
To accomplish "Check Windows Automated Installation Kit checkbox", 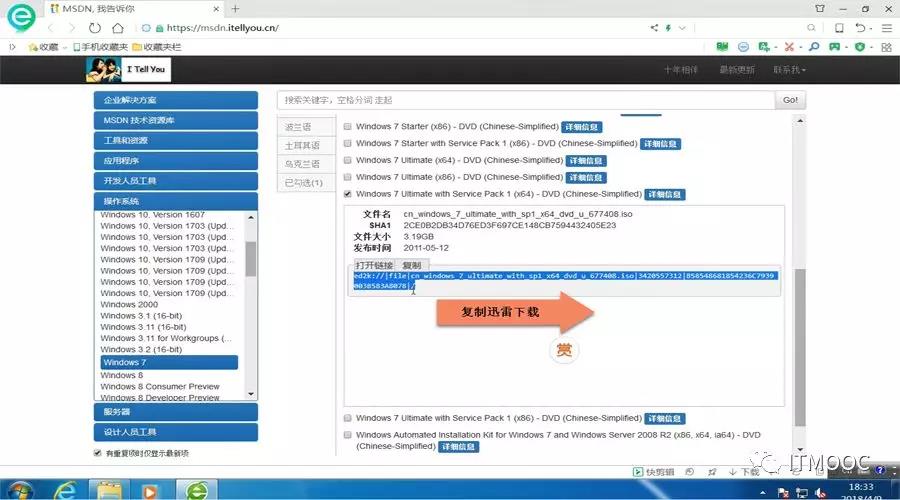I will coord(347,435).
